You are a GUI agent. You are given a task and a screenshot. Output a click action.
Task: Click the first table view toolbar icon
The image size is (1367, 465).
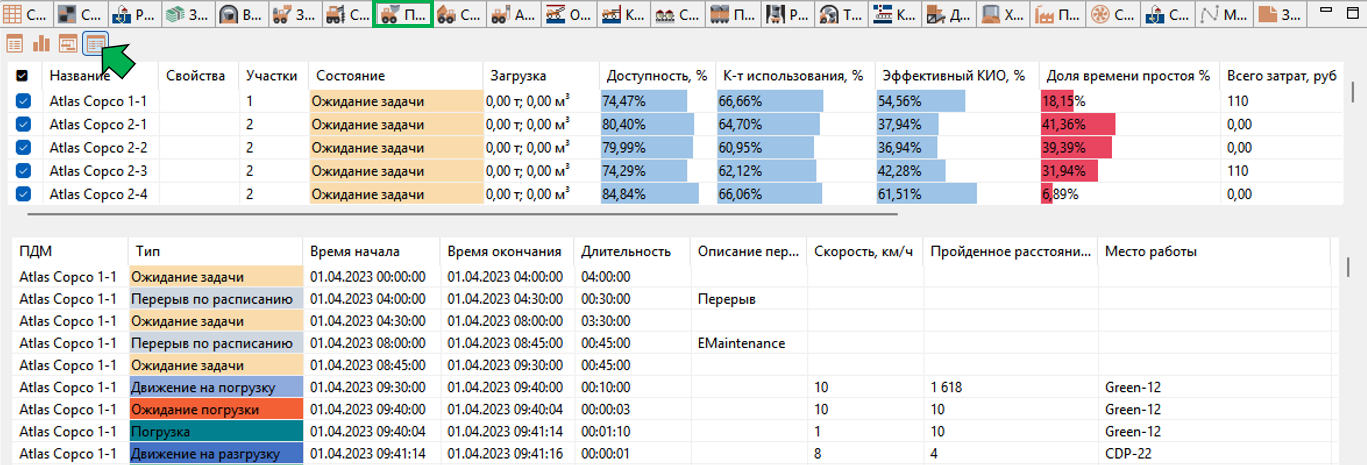point(15,43)
